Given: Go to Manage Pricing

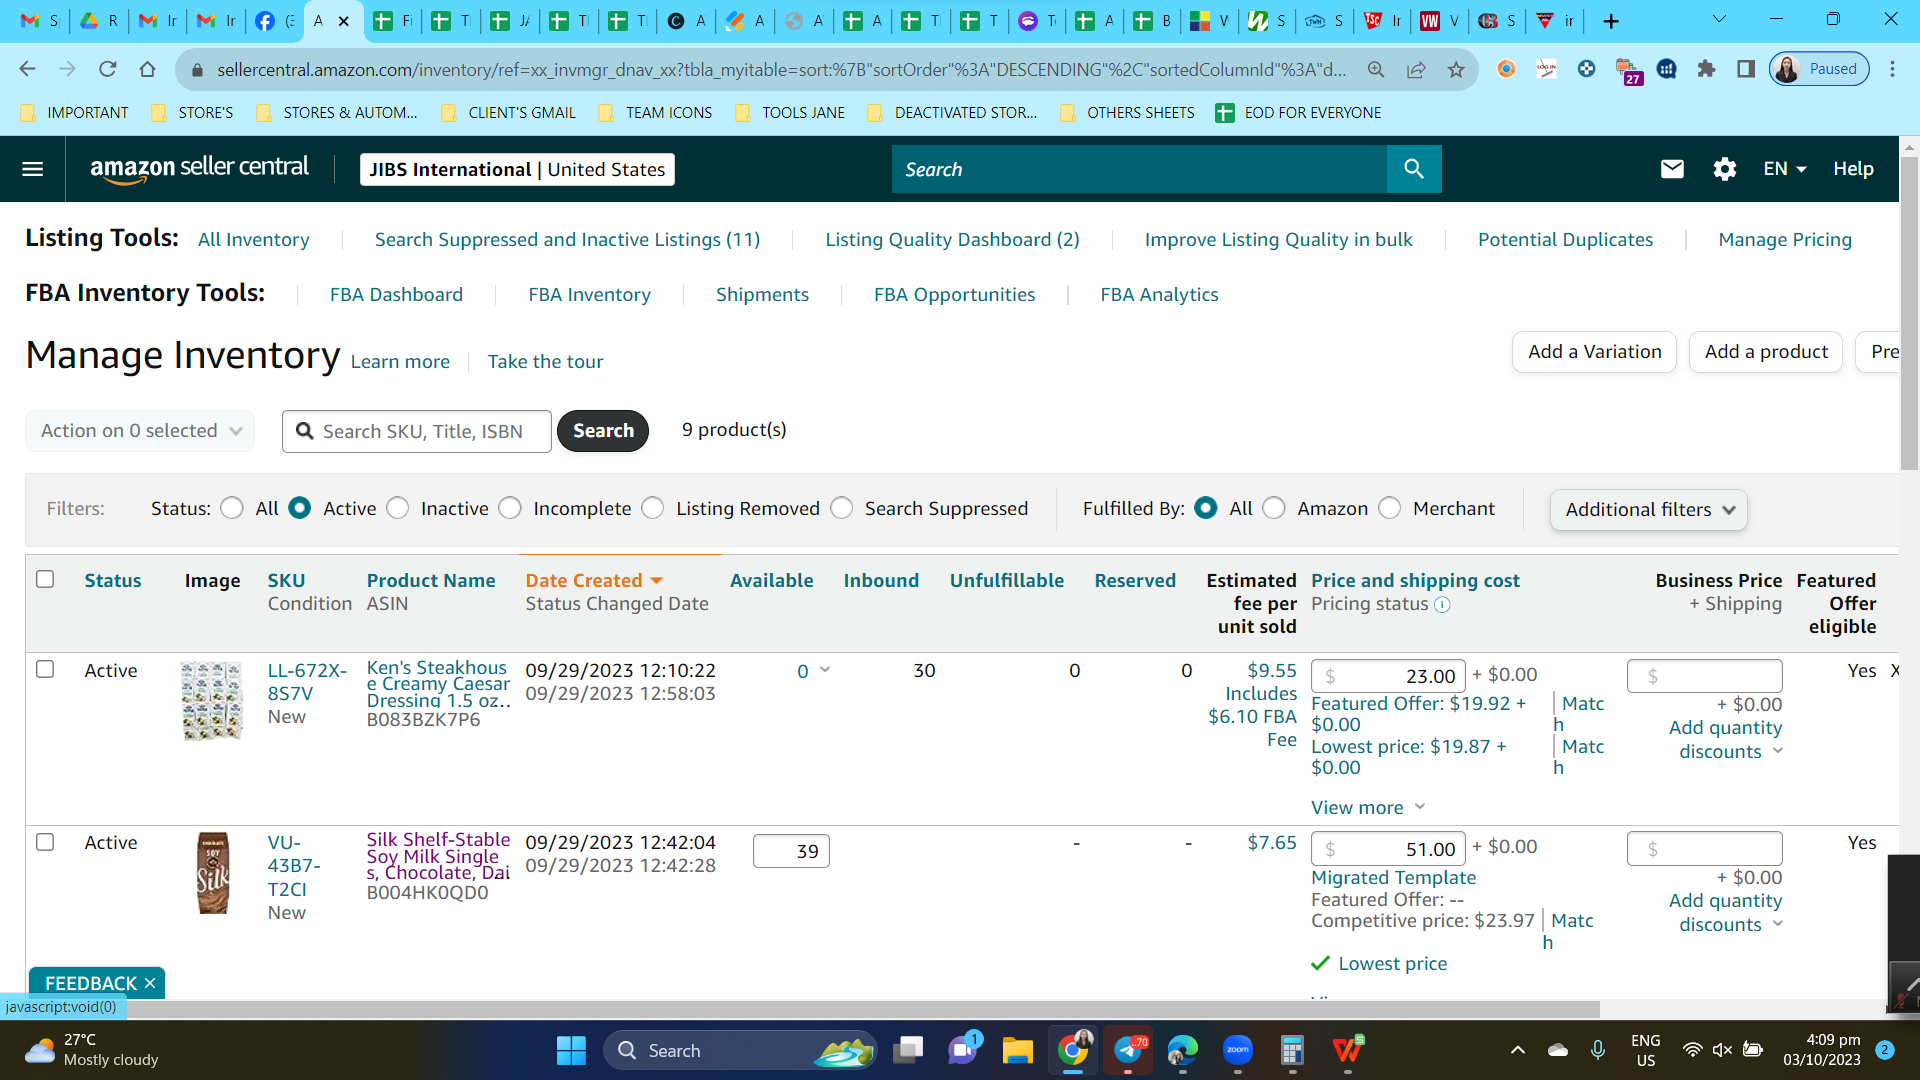Looking at the screenshot, I should click(1785, 240).
